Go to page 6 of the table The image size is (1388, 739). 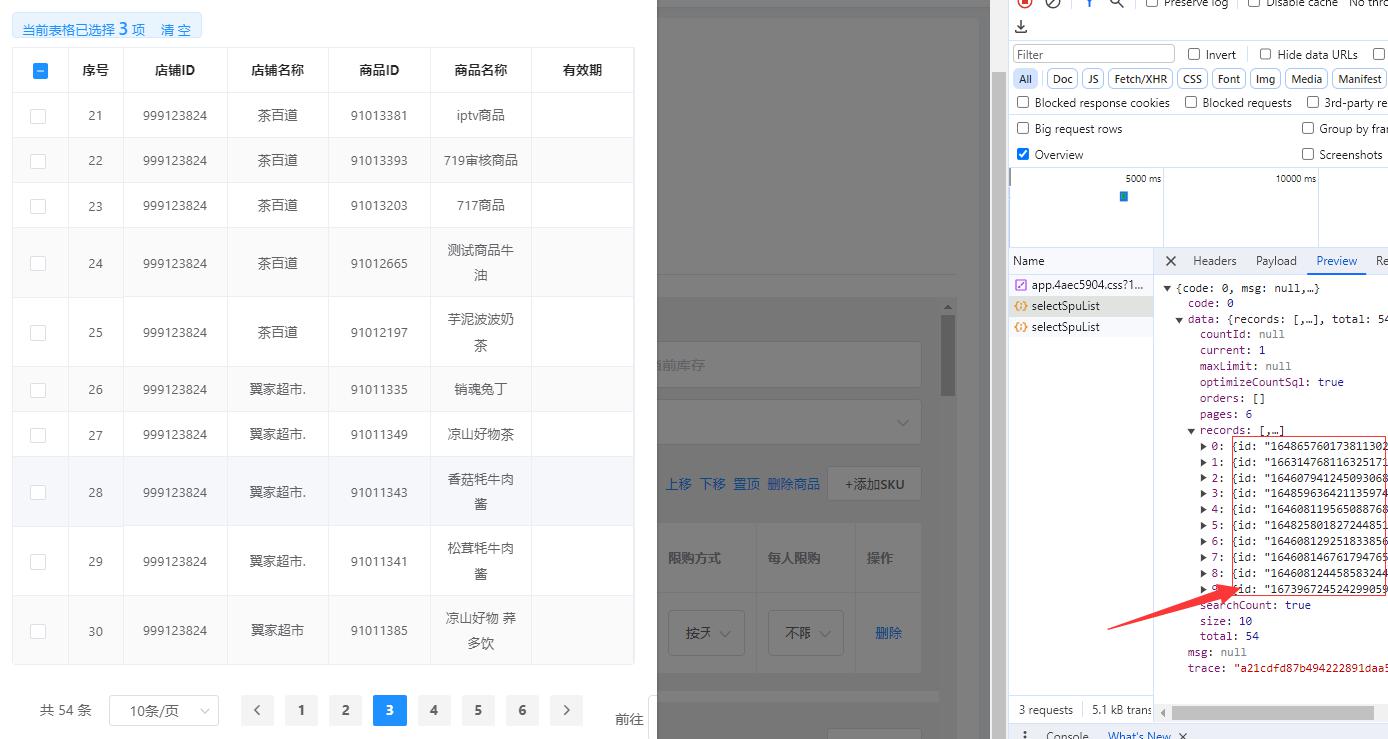point(522,710)
